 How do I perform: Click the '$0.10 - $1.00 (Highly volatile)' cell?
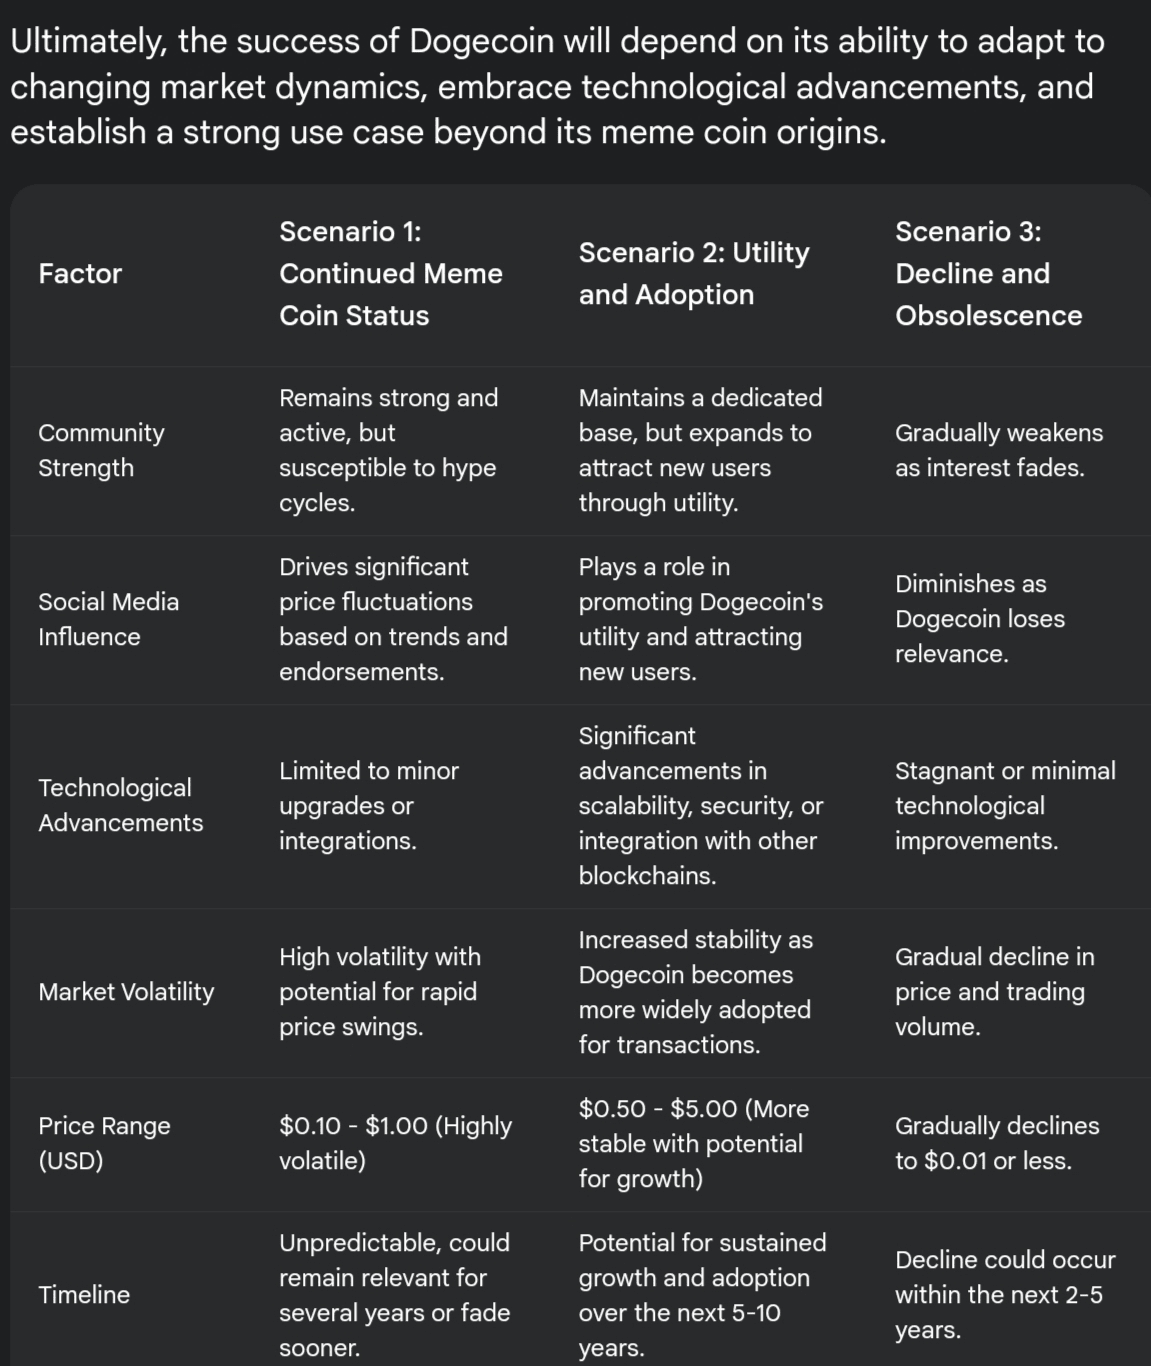pyautogui.click(x=395, y=1143)
